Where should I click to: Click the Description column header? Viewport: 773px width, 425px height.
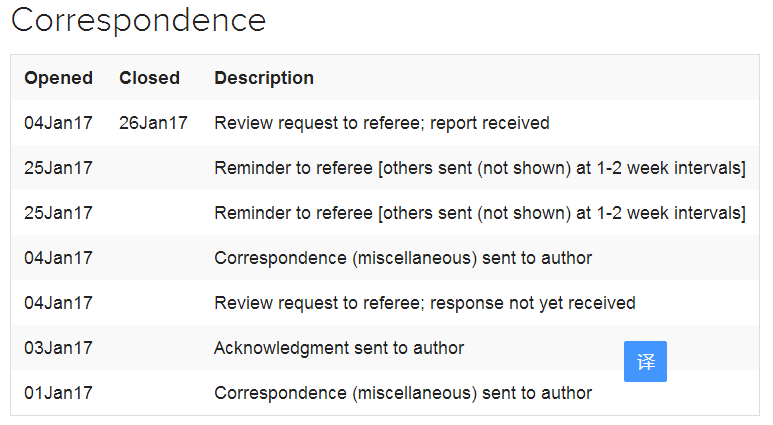point(264,78)
